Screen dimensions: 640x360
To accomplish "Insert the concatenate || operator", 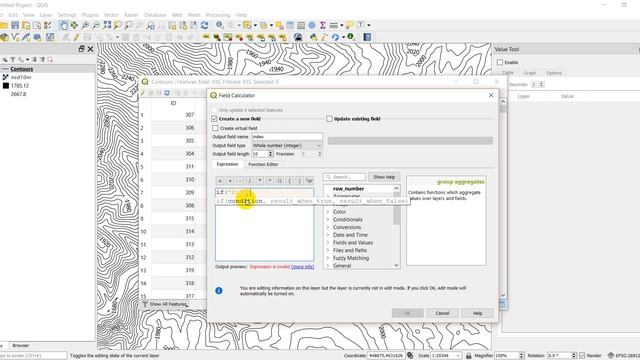I will 280,180.
